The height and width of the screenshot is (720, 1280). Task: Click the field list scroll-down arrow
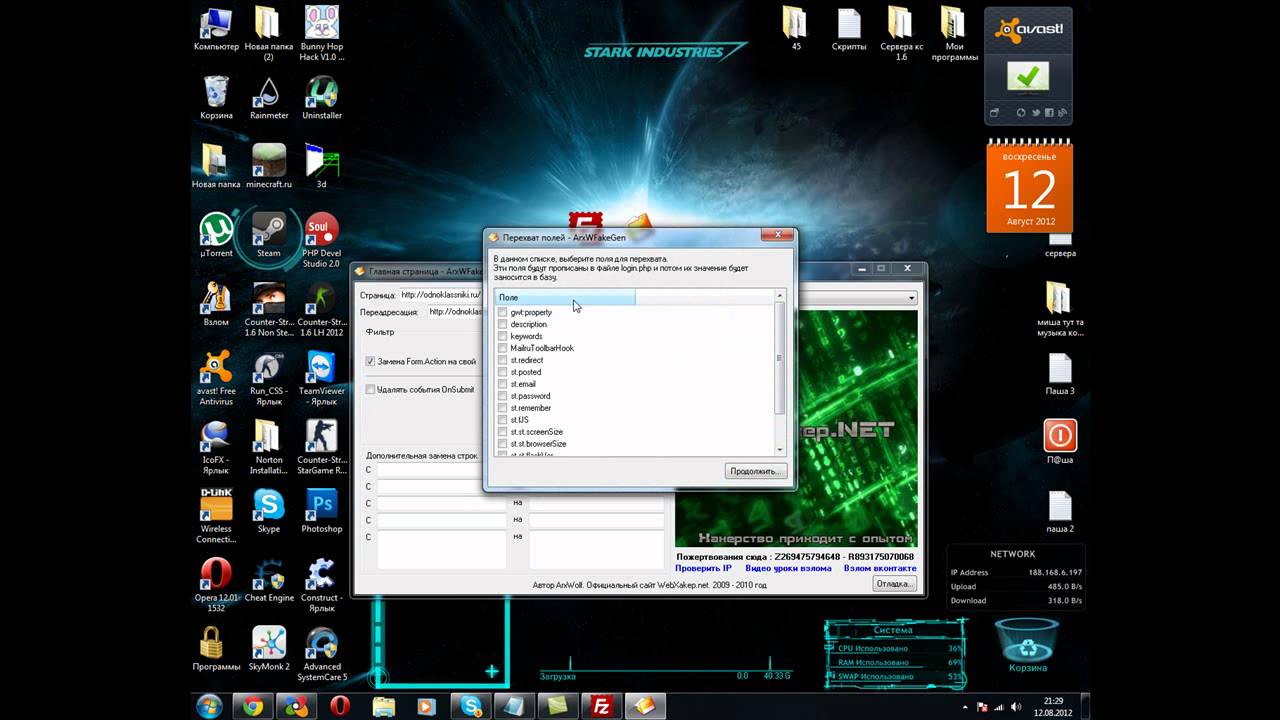pyautogui.click(x=780, y=450)
